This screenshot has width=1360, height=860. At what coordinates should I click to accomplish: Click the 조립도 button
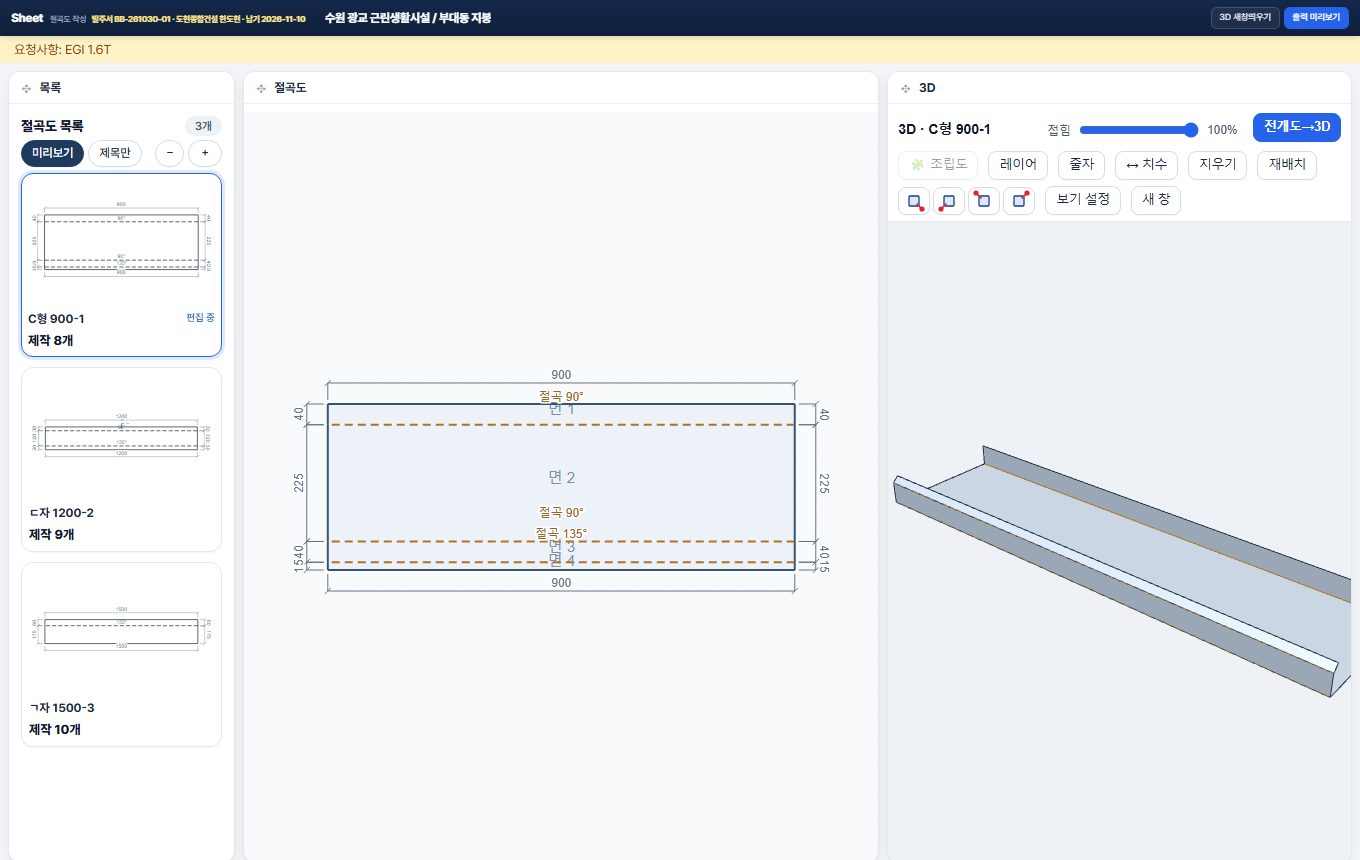click(938, 165)
